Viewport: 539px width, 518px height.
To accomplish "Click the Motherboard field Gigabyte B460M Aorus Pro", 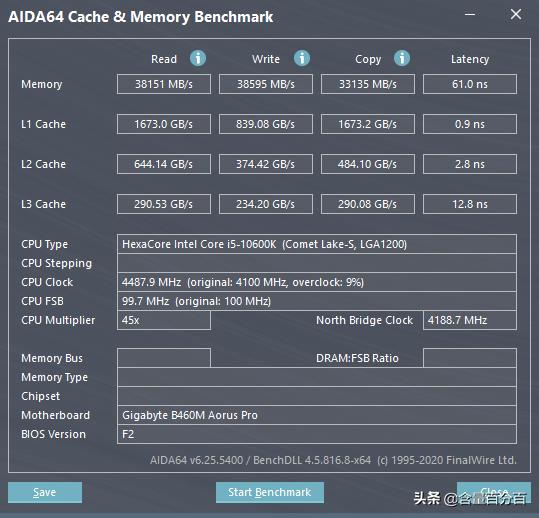I will [x=317, y=415].
